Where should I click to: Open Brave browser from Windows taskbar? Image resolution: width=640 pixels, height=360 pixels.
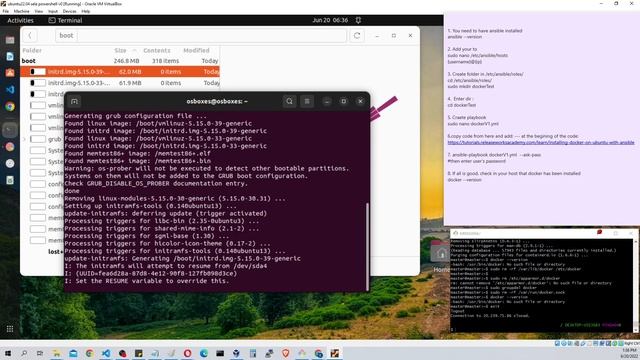pyautogui.click(x=285, y=353)
